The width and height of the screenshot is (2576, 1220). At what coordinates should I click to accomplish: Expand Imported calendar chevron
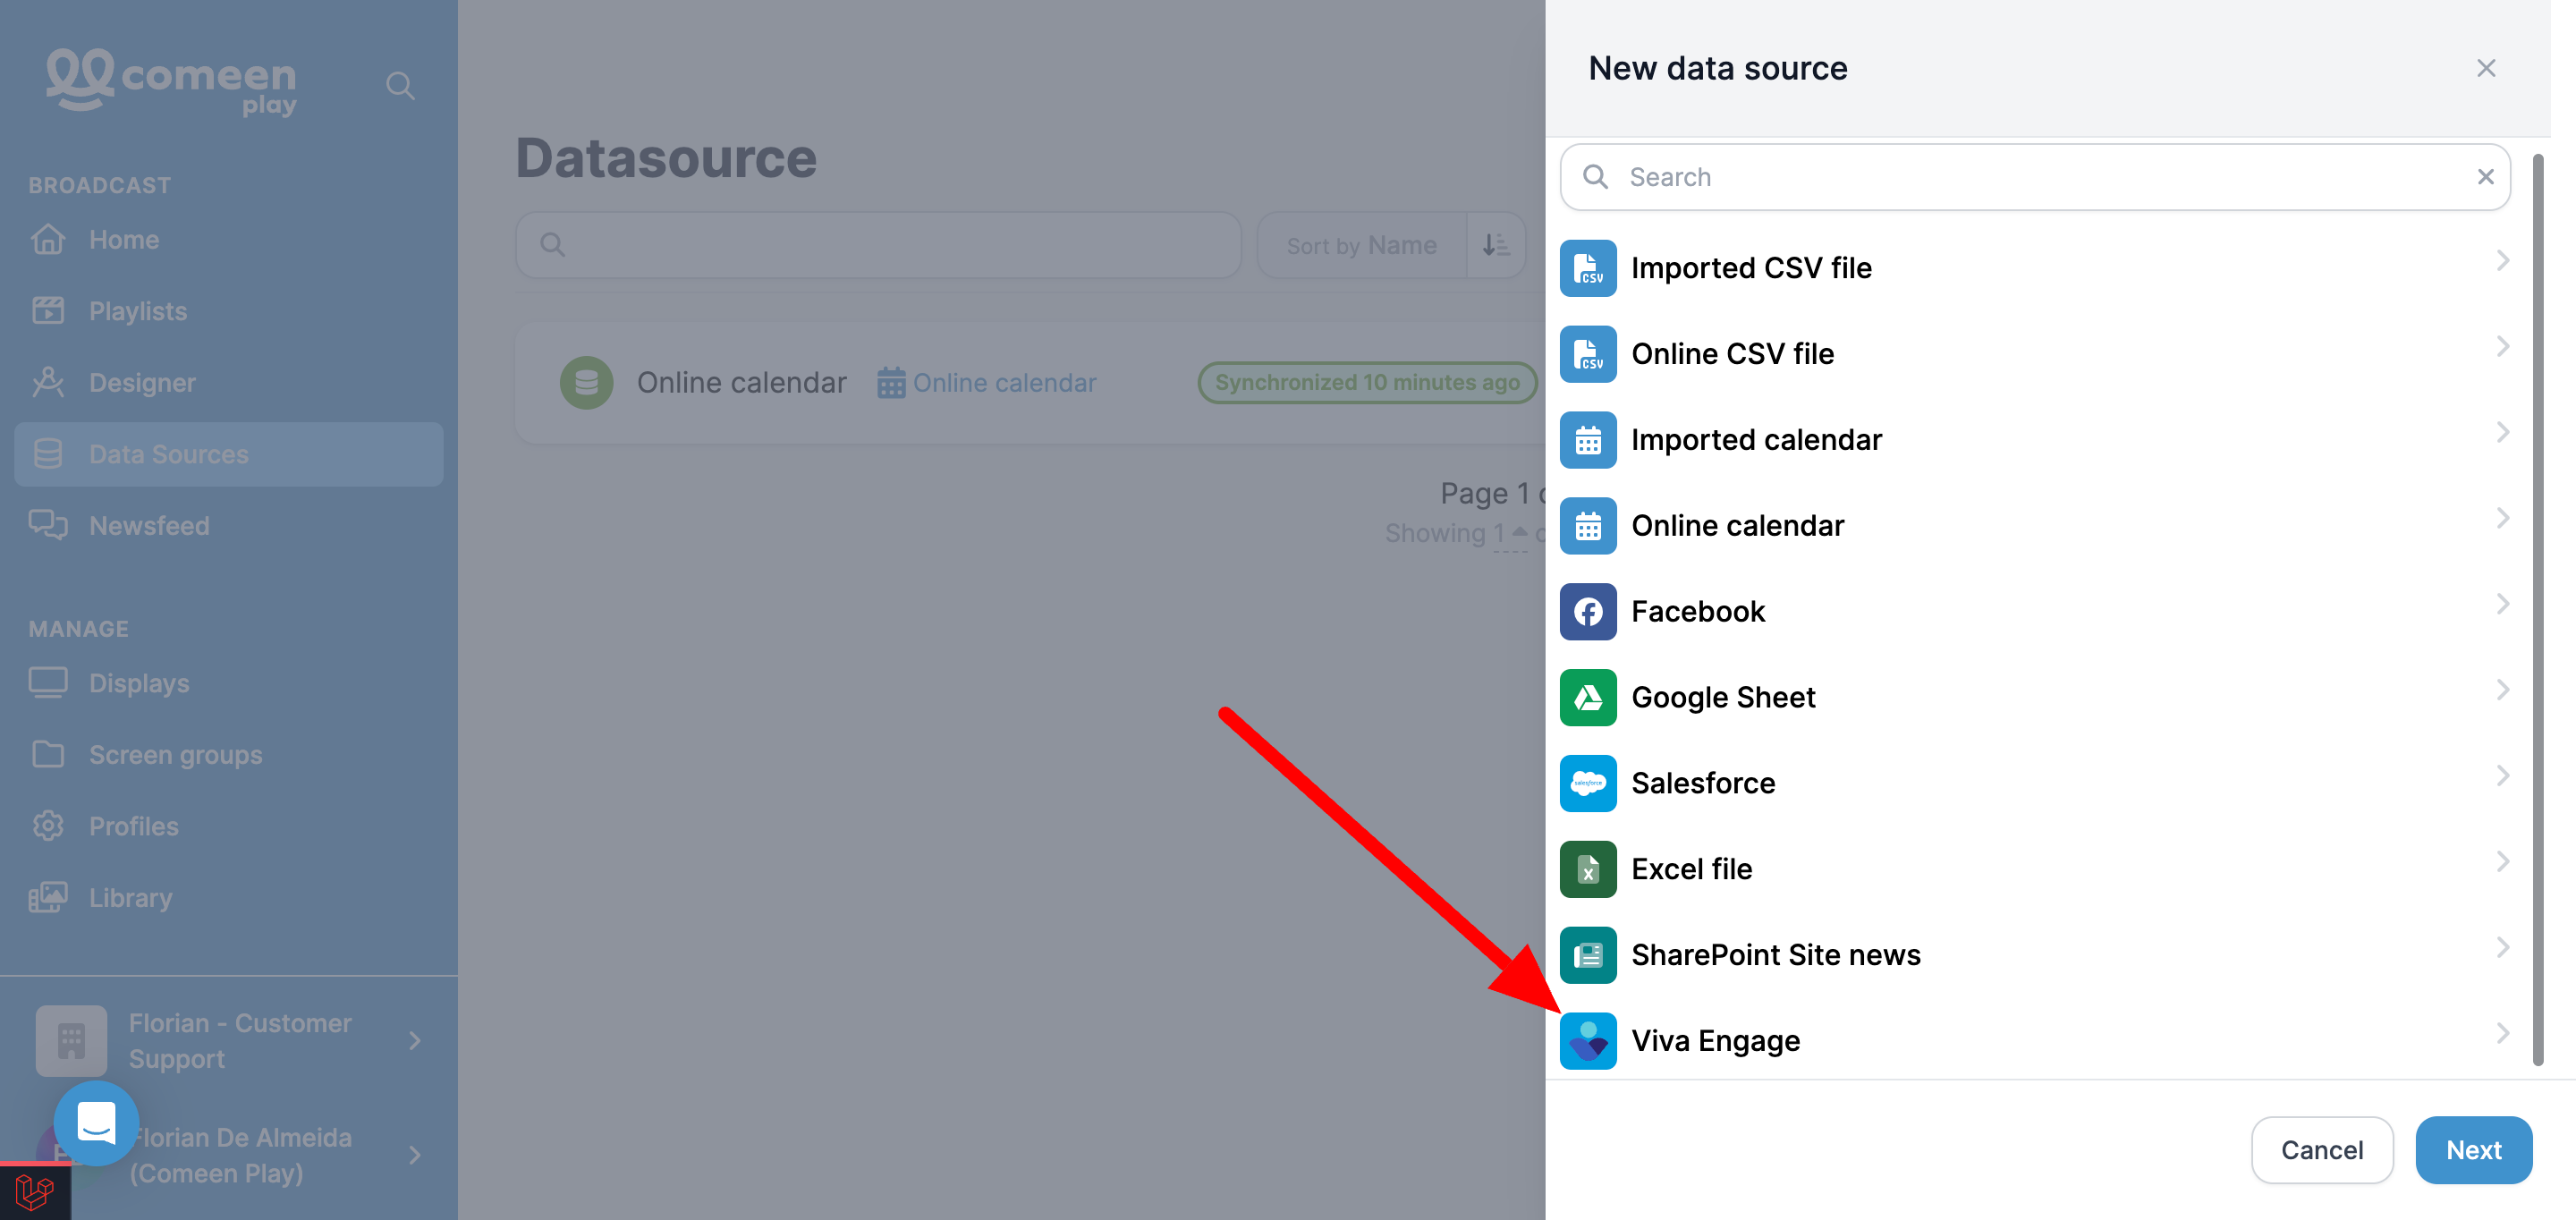click(x=2502, y=433)
